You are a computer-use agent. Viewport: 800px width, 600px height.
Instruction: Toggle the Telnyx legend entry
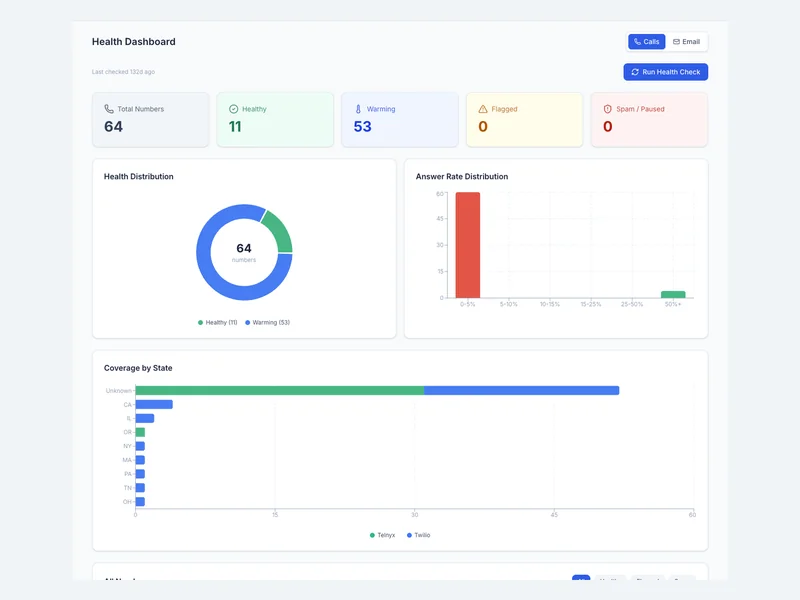[382, 535]
